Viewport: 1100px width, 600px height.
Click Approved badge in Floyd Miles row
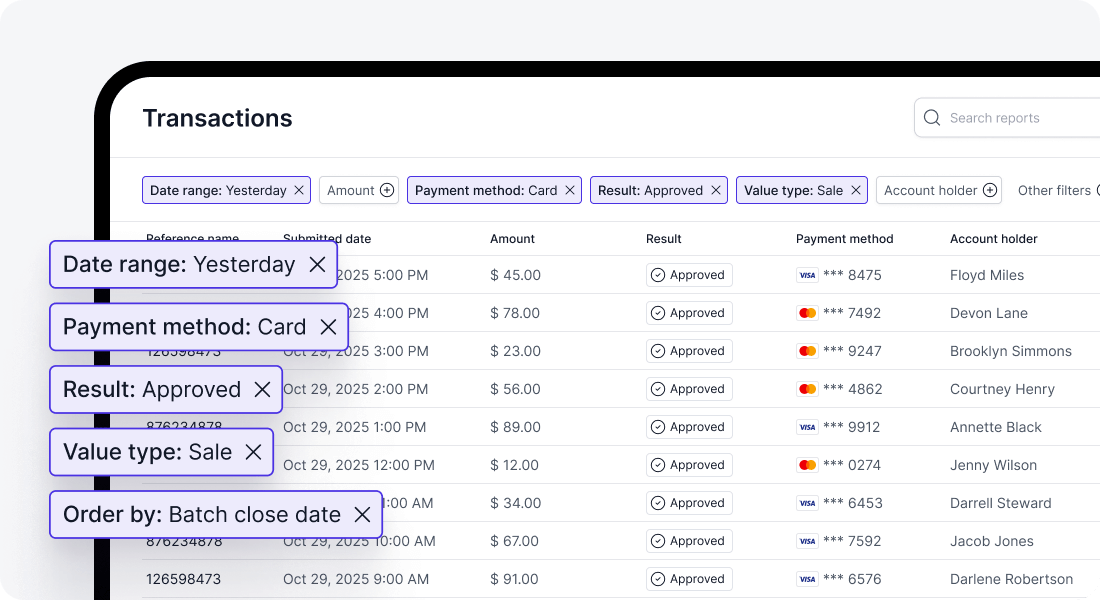689,275
